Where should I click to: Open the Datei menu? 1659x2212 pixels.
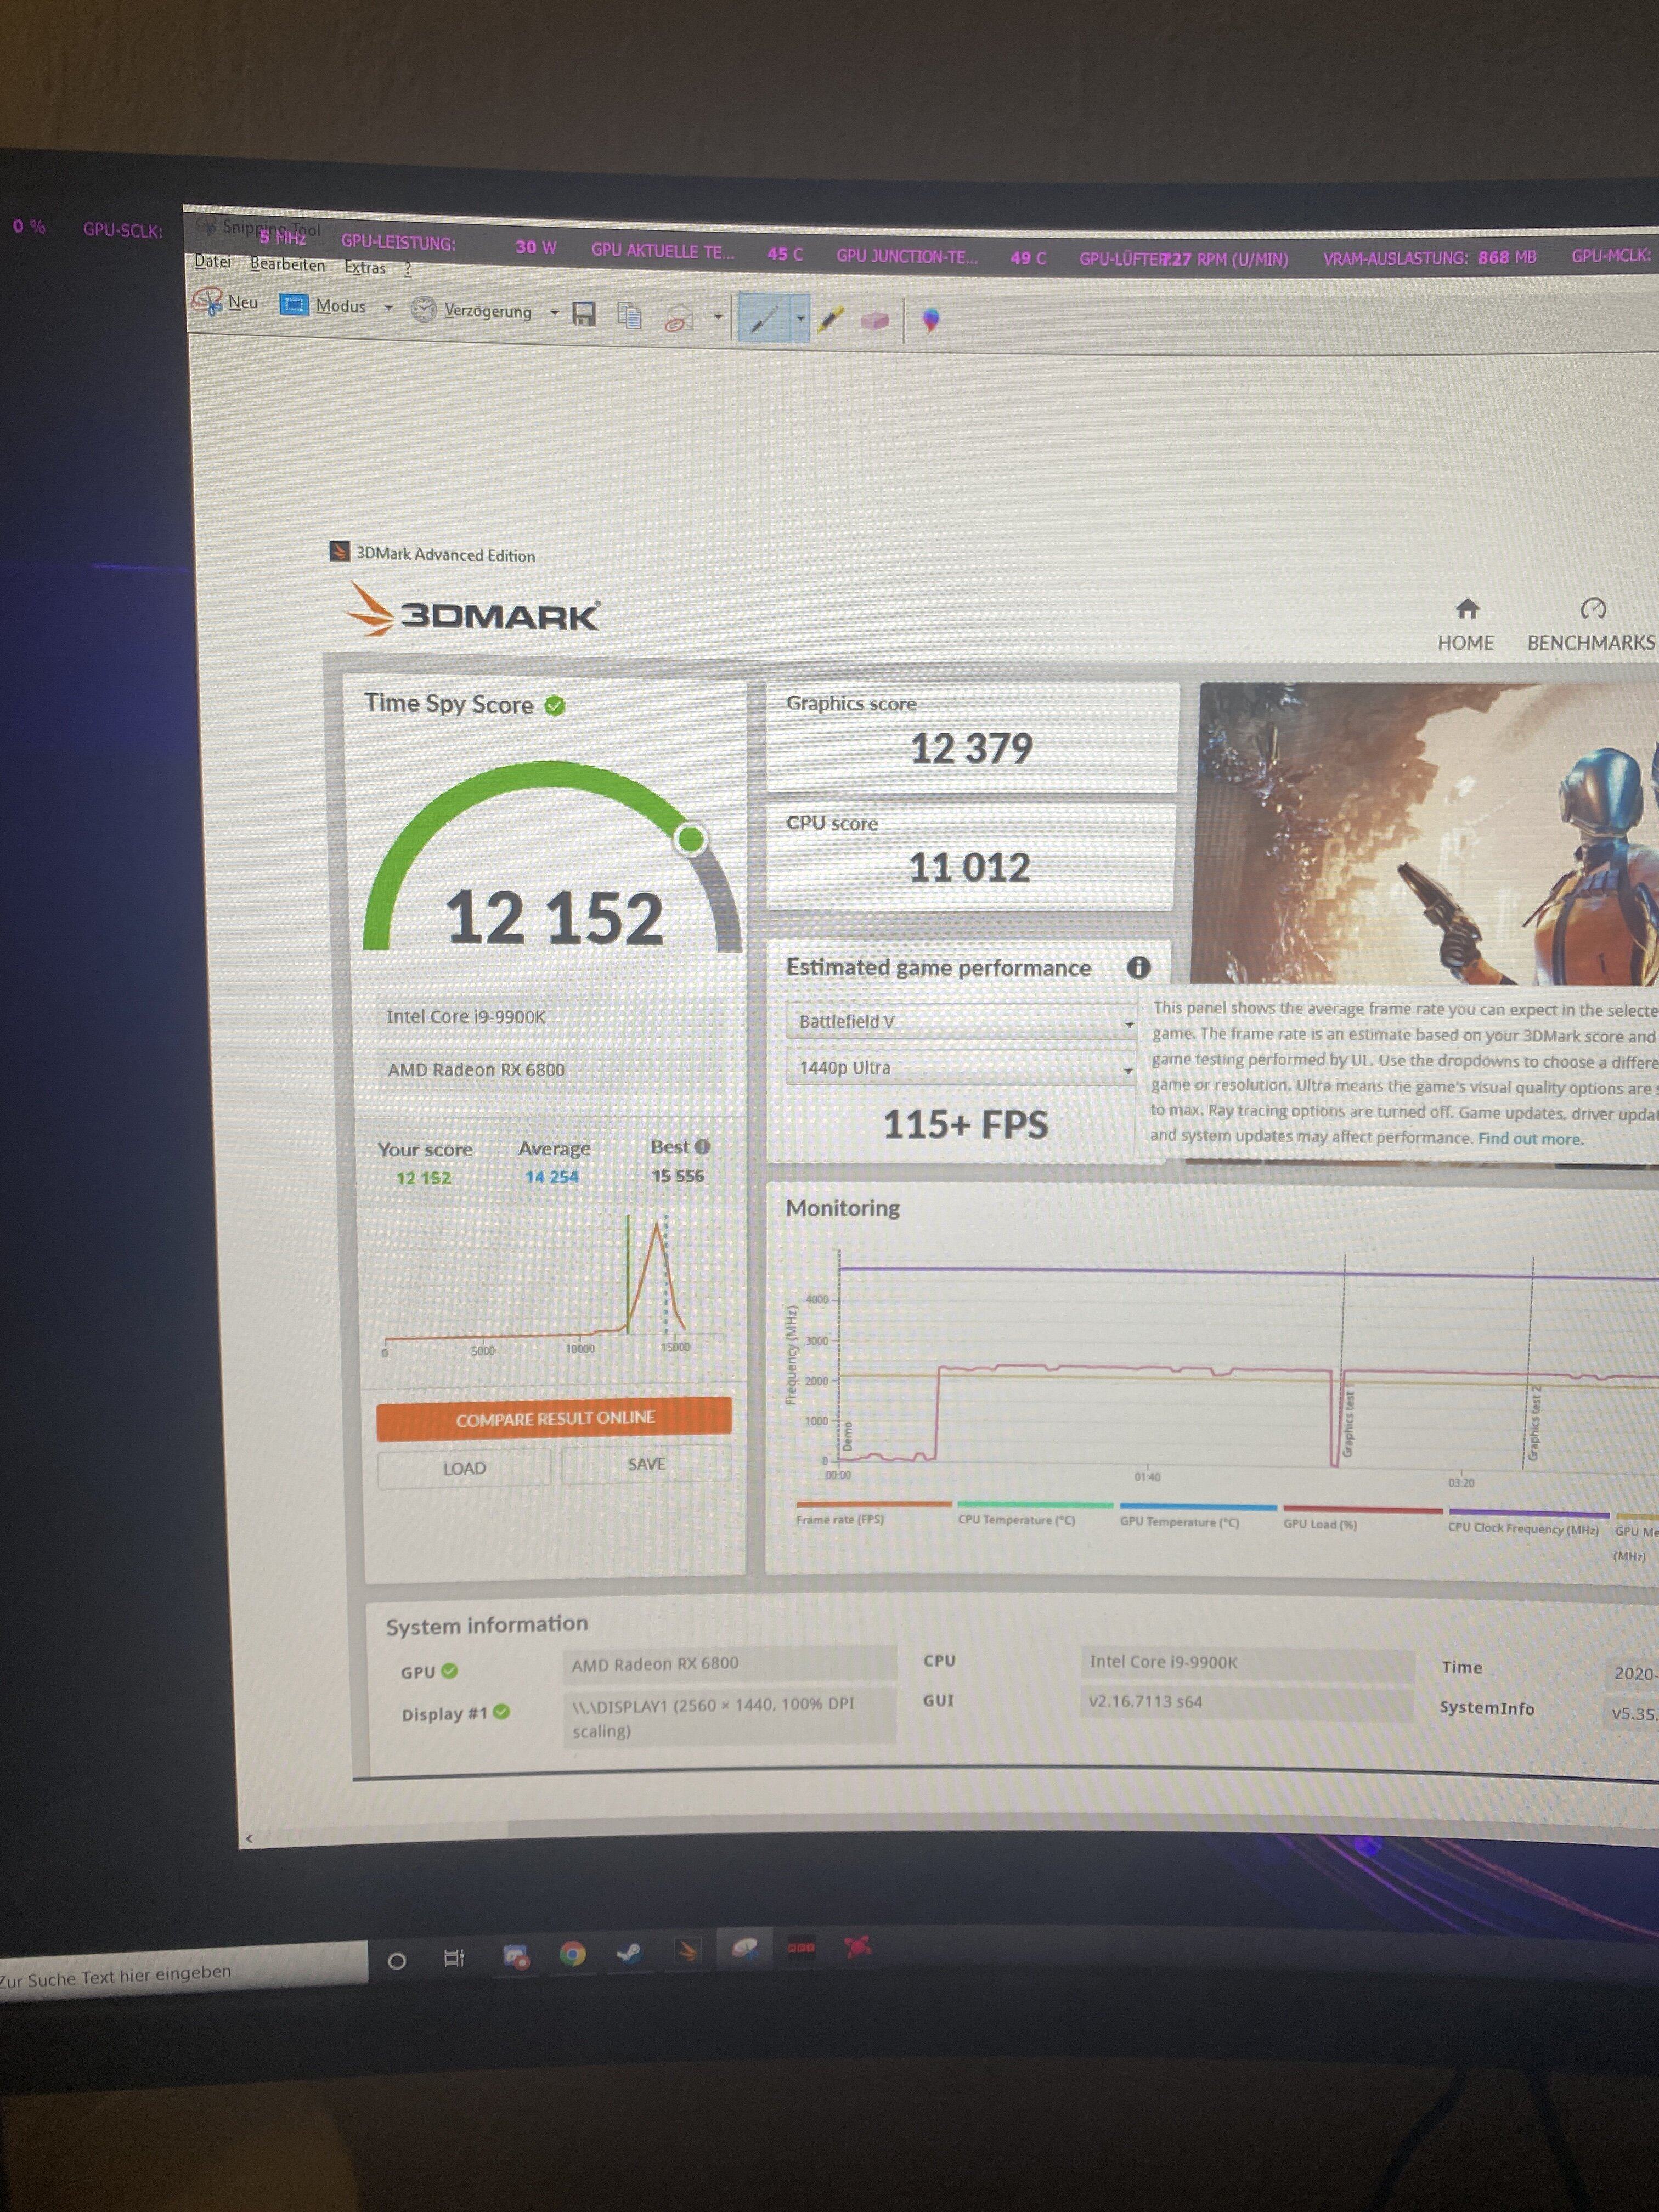pyautogui.click(x=212, y=261)
